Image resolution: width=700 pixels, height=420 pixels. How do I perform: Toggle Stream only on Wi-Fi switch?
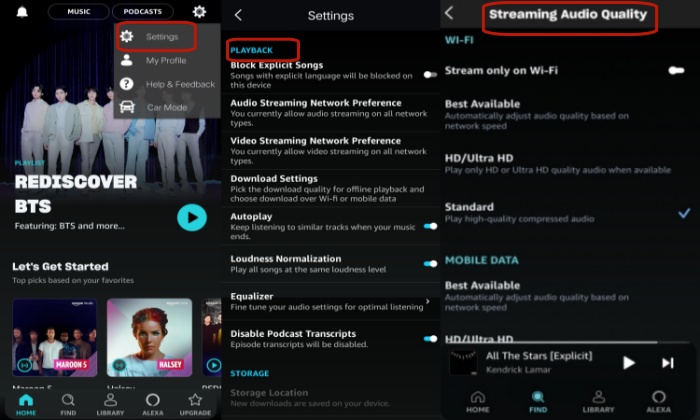pos(676,70)
